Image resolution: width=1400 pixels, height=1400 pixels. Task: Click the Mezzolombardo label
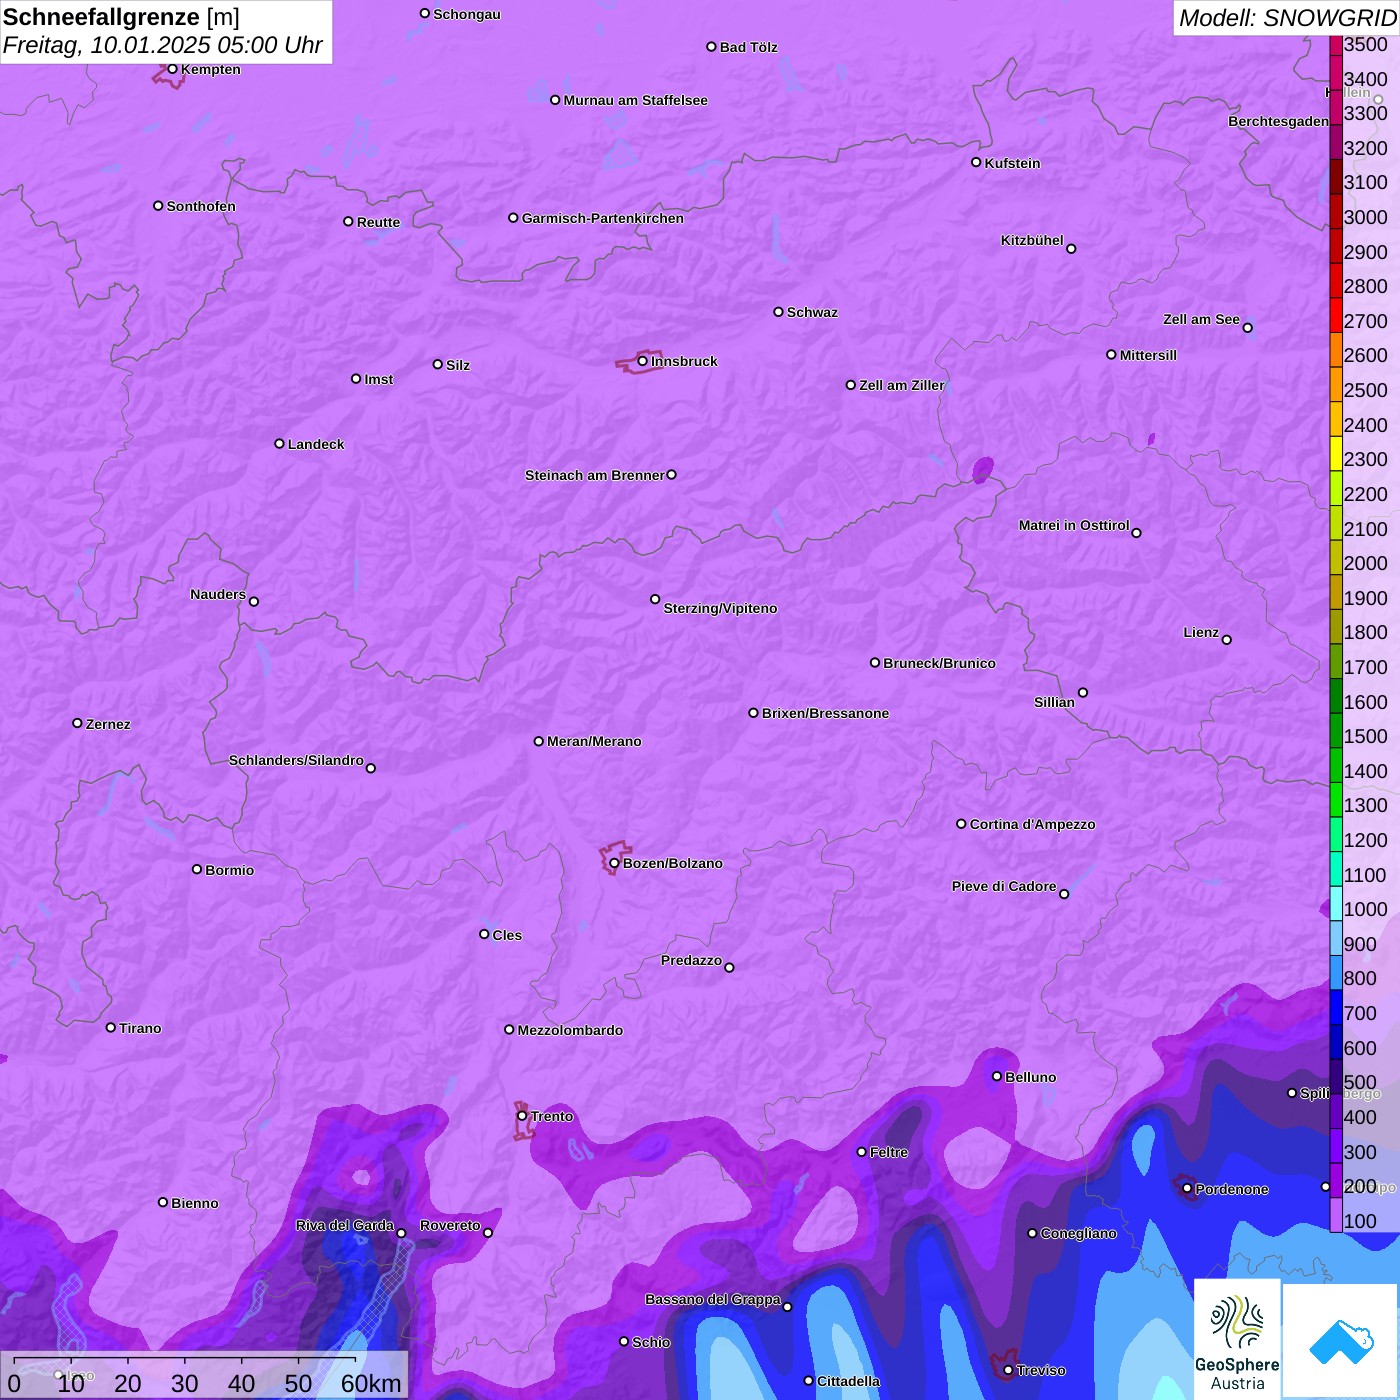[570, 1030]
